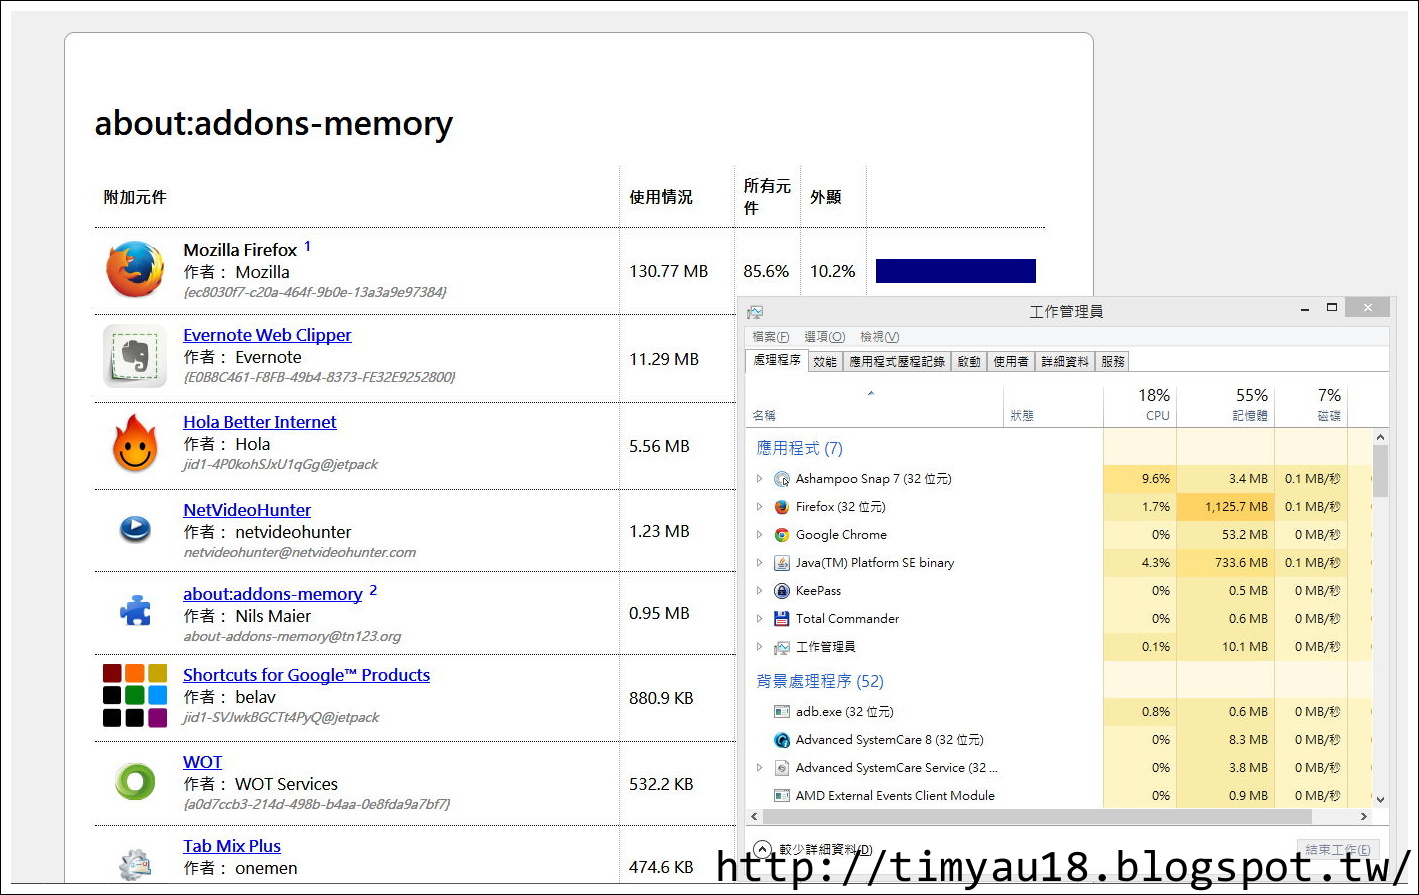The height and width of the screenshot is (895, 1419).
Task: Click the Evernote Web Clipper elephant icon
Action: (x=135, y=356)
